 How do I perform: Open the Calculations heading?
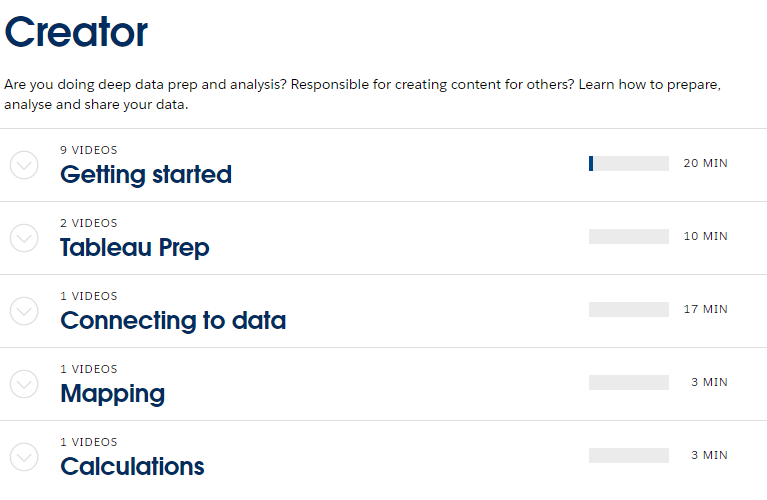point(132,467)
